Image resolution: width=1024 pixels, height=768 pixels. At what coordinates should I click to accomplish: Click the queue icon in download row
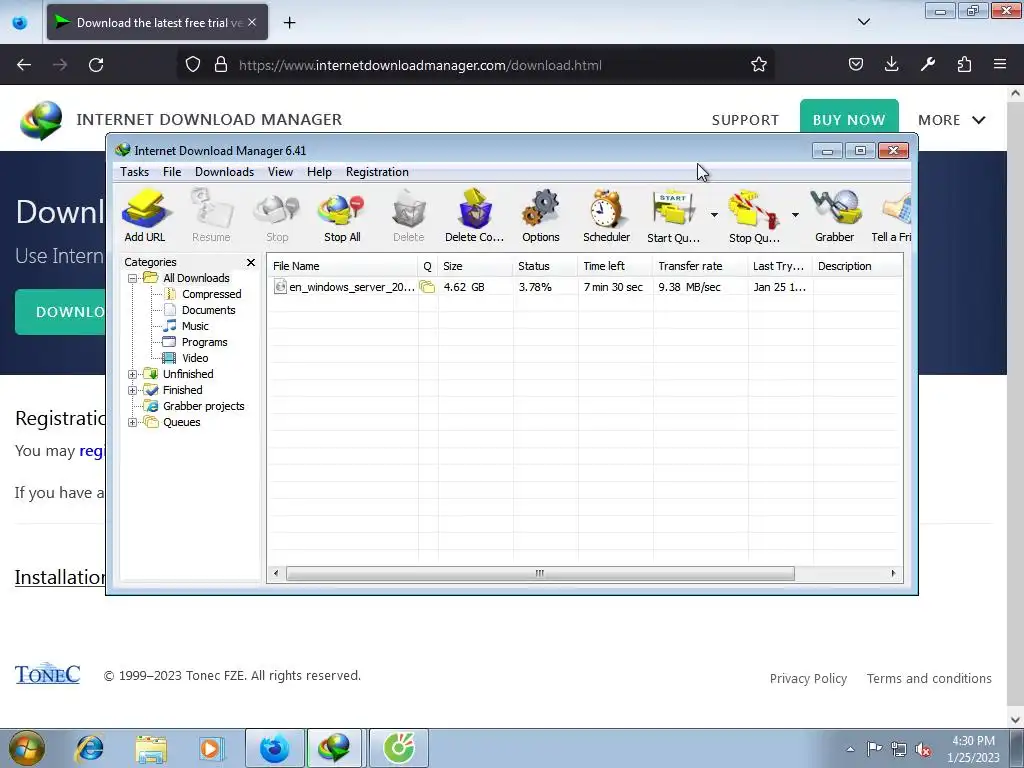click(x=427, y=287)
